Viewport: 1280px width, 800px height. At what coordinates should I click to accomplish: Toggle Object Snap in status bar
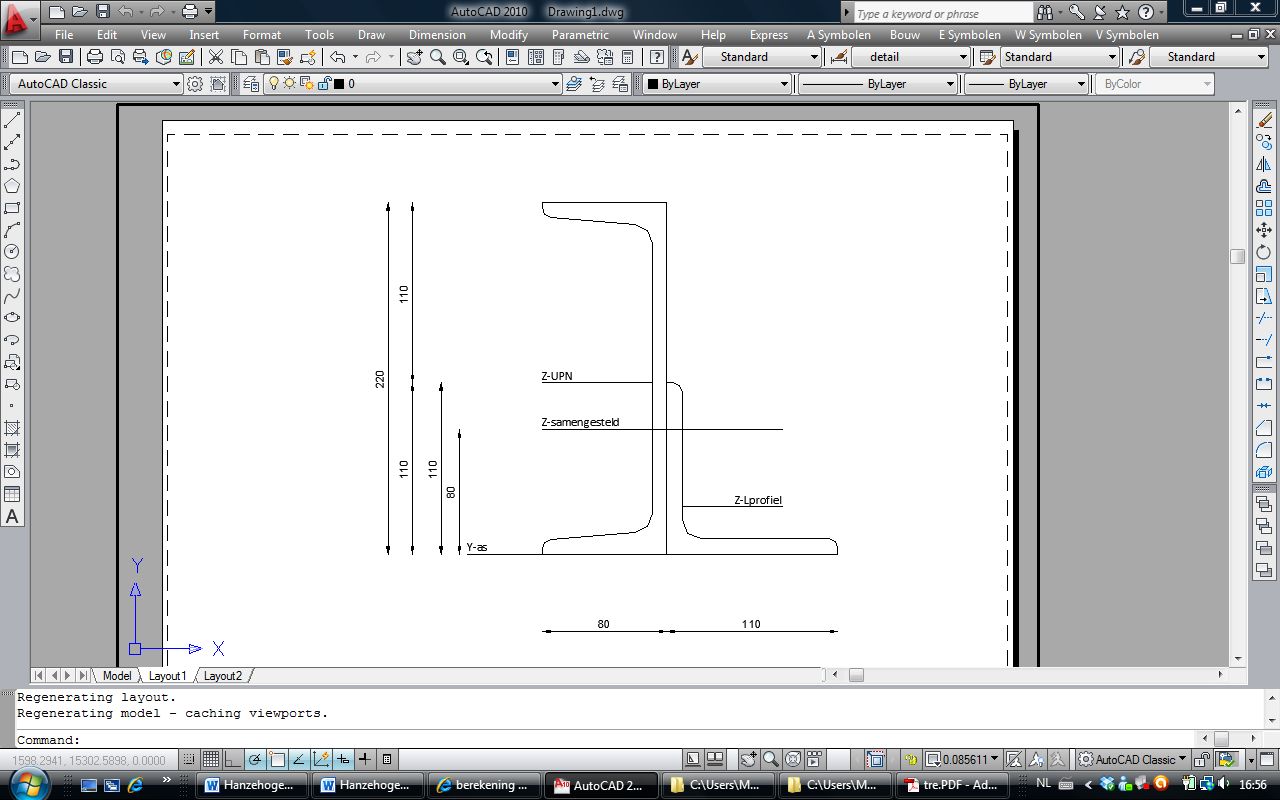point(277,759)
